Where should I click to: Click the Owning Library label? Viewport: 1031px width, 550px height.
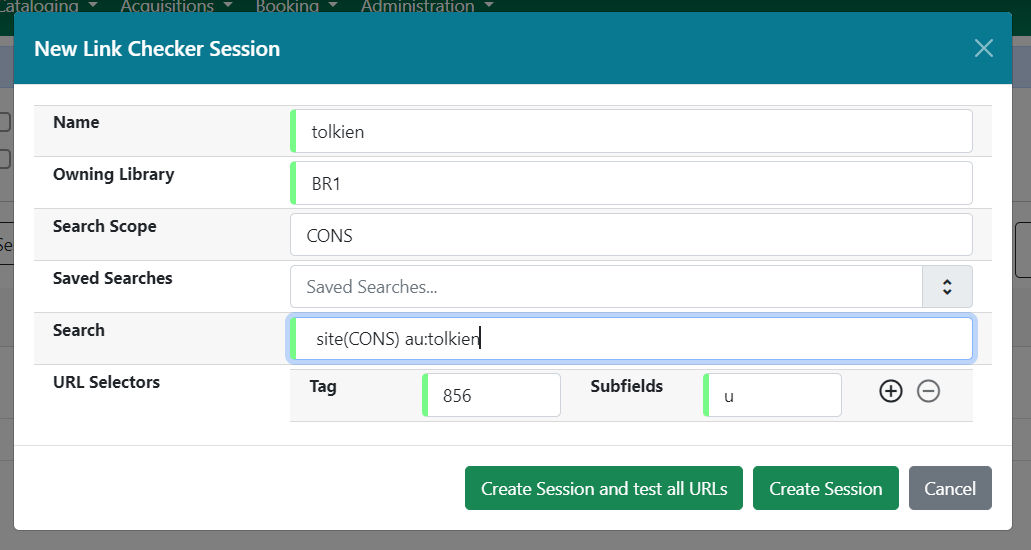pos(114,174)
